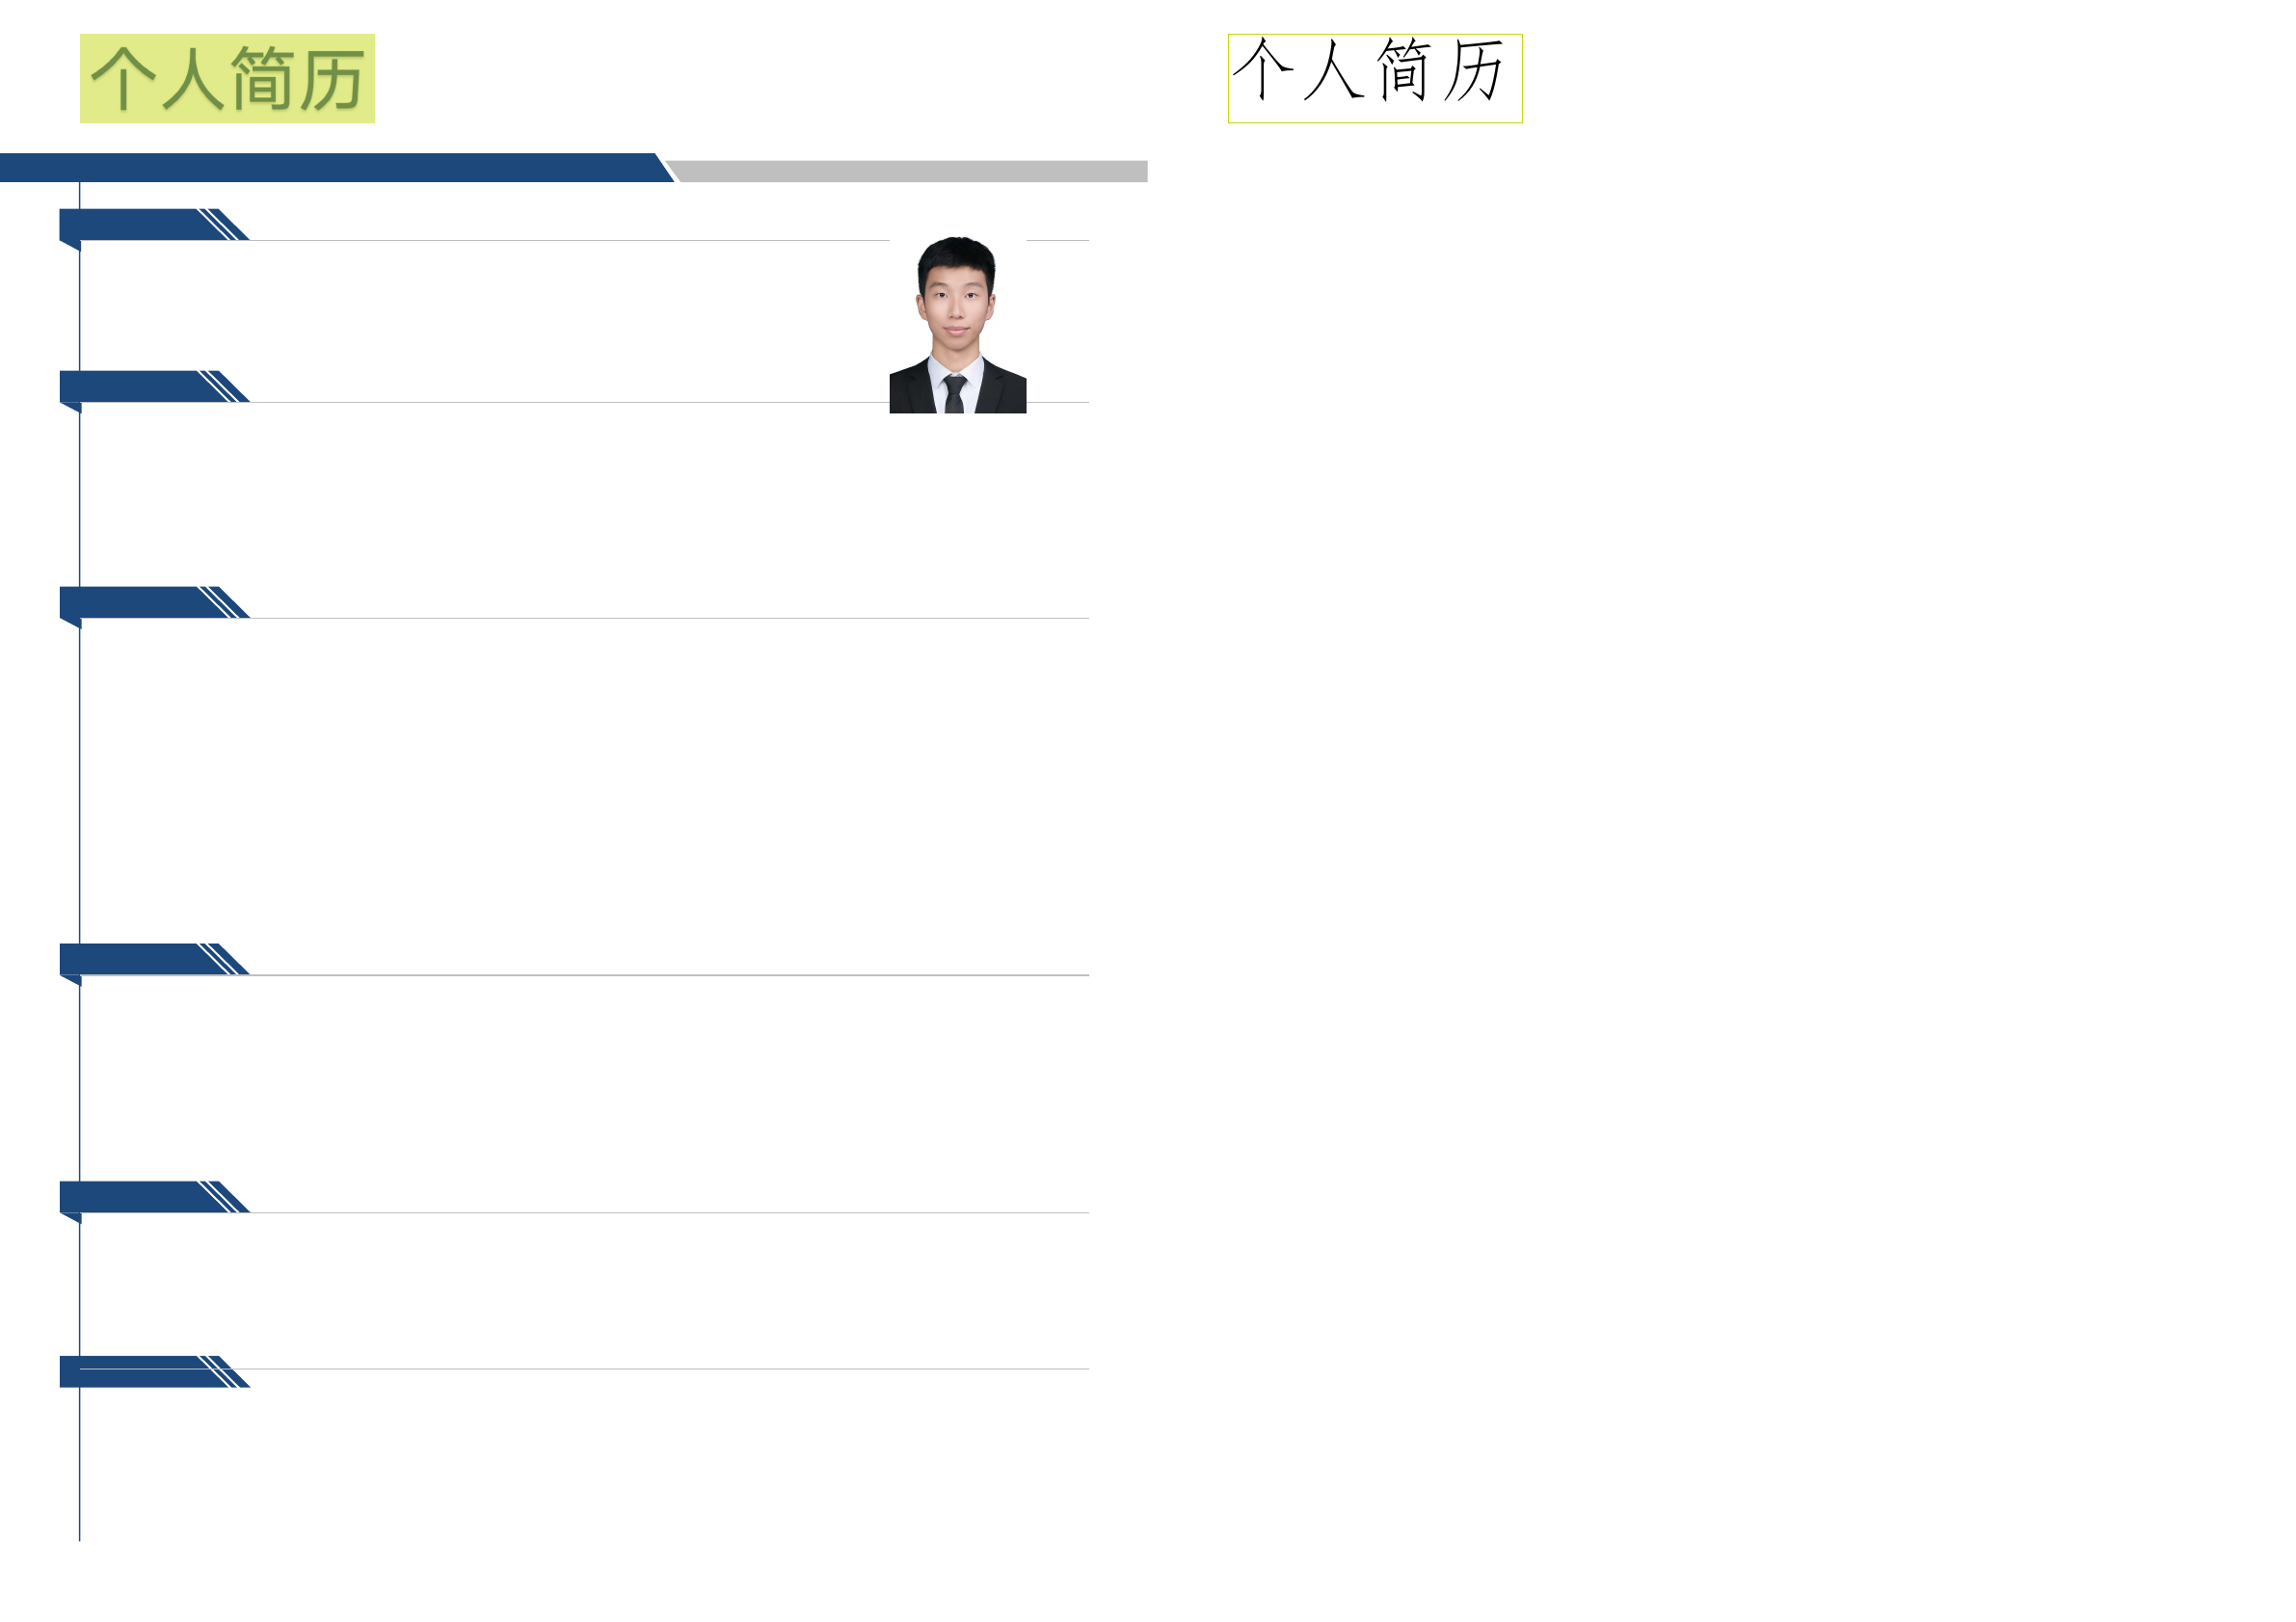
Task: Click the character 人 in the outlined title
Action: point(1333,70)
